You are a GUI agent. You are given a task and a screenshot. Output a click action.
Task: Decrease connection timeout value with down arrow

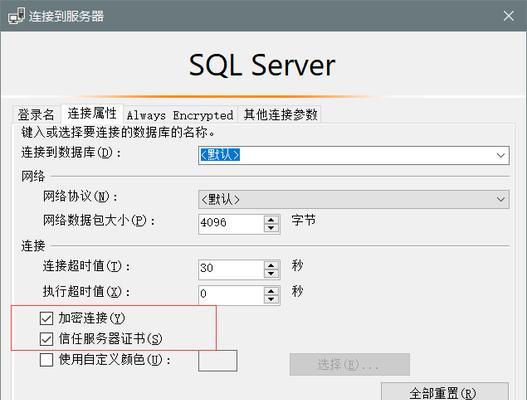point(271,274)
